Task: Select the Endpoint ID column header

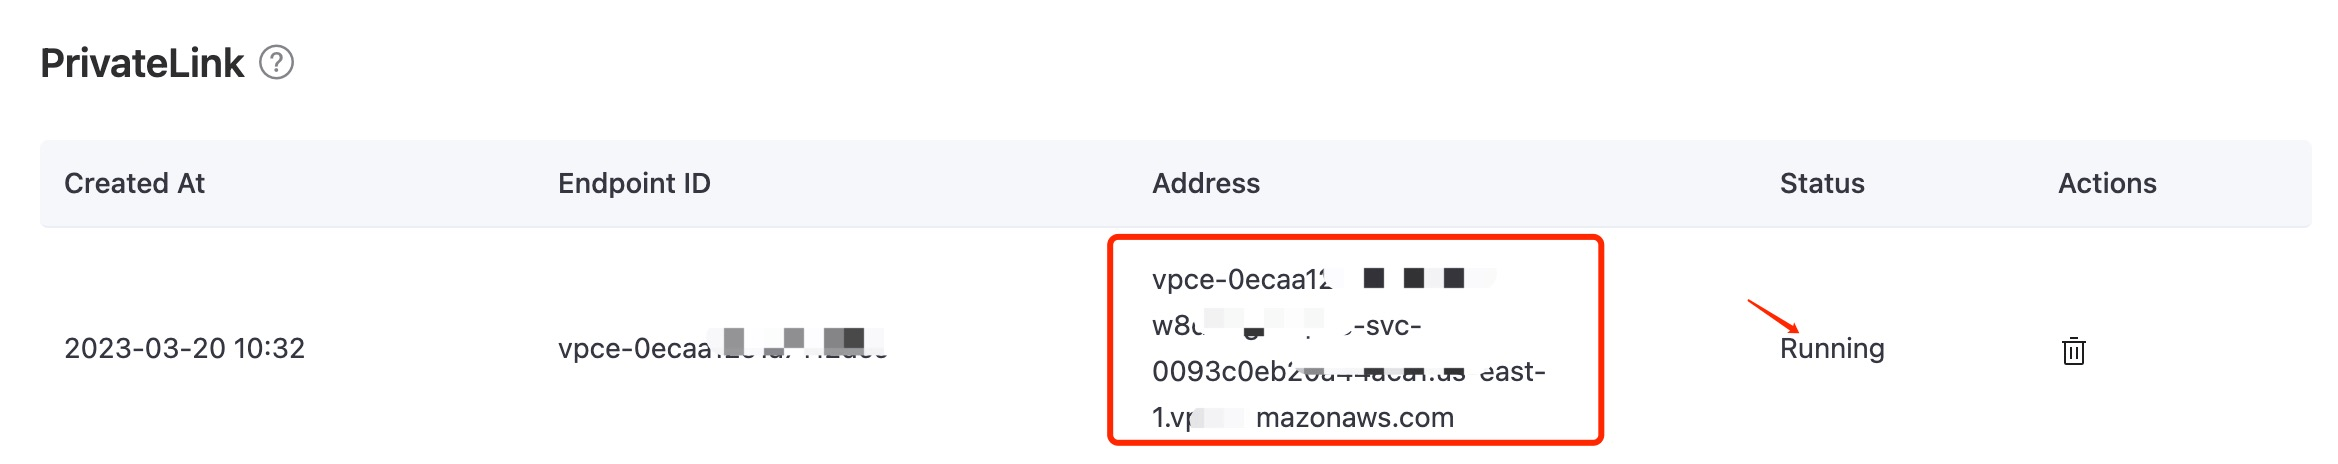Action: 634,184
